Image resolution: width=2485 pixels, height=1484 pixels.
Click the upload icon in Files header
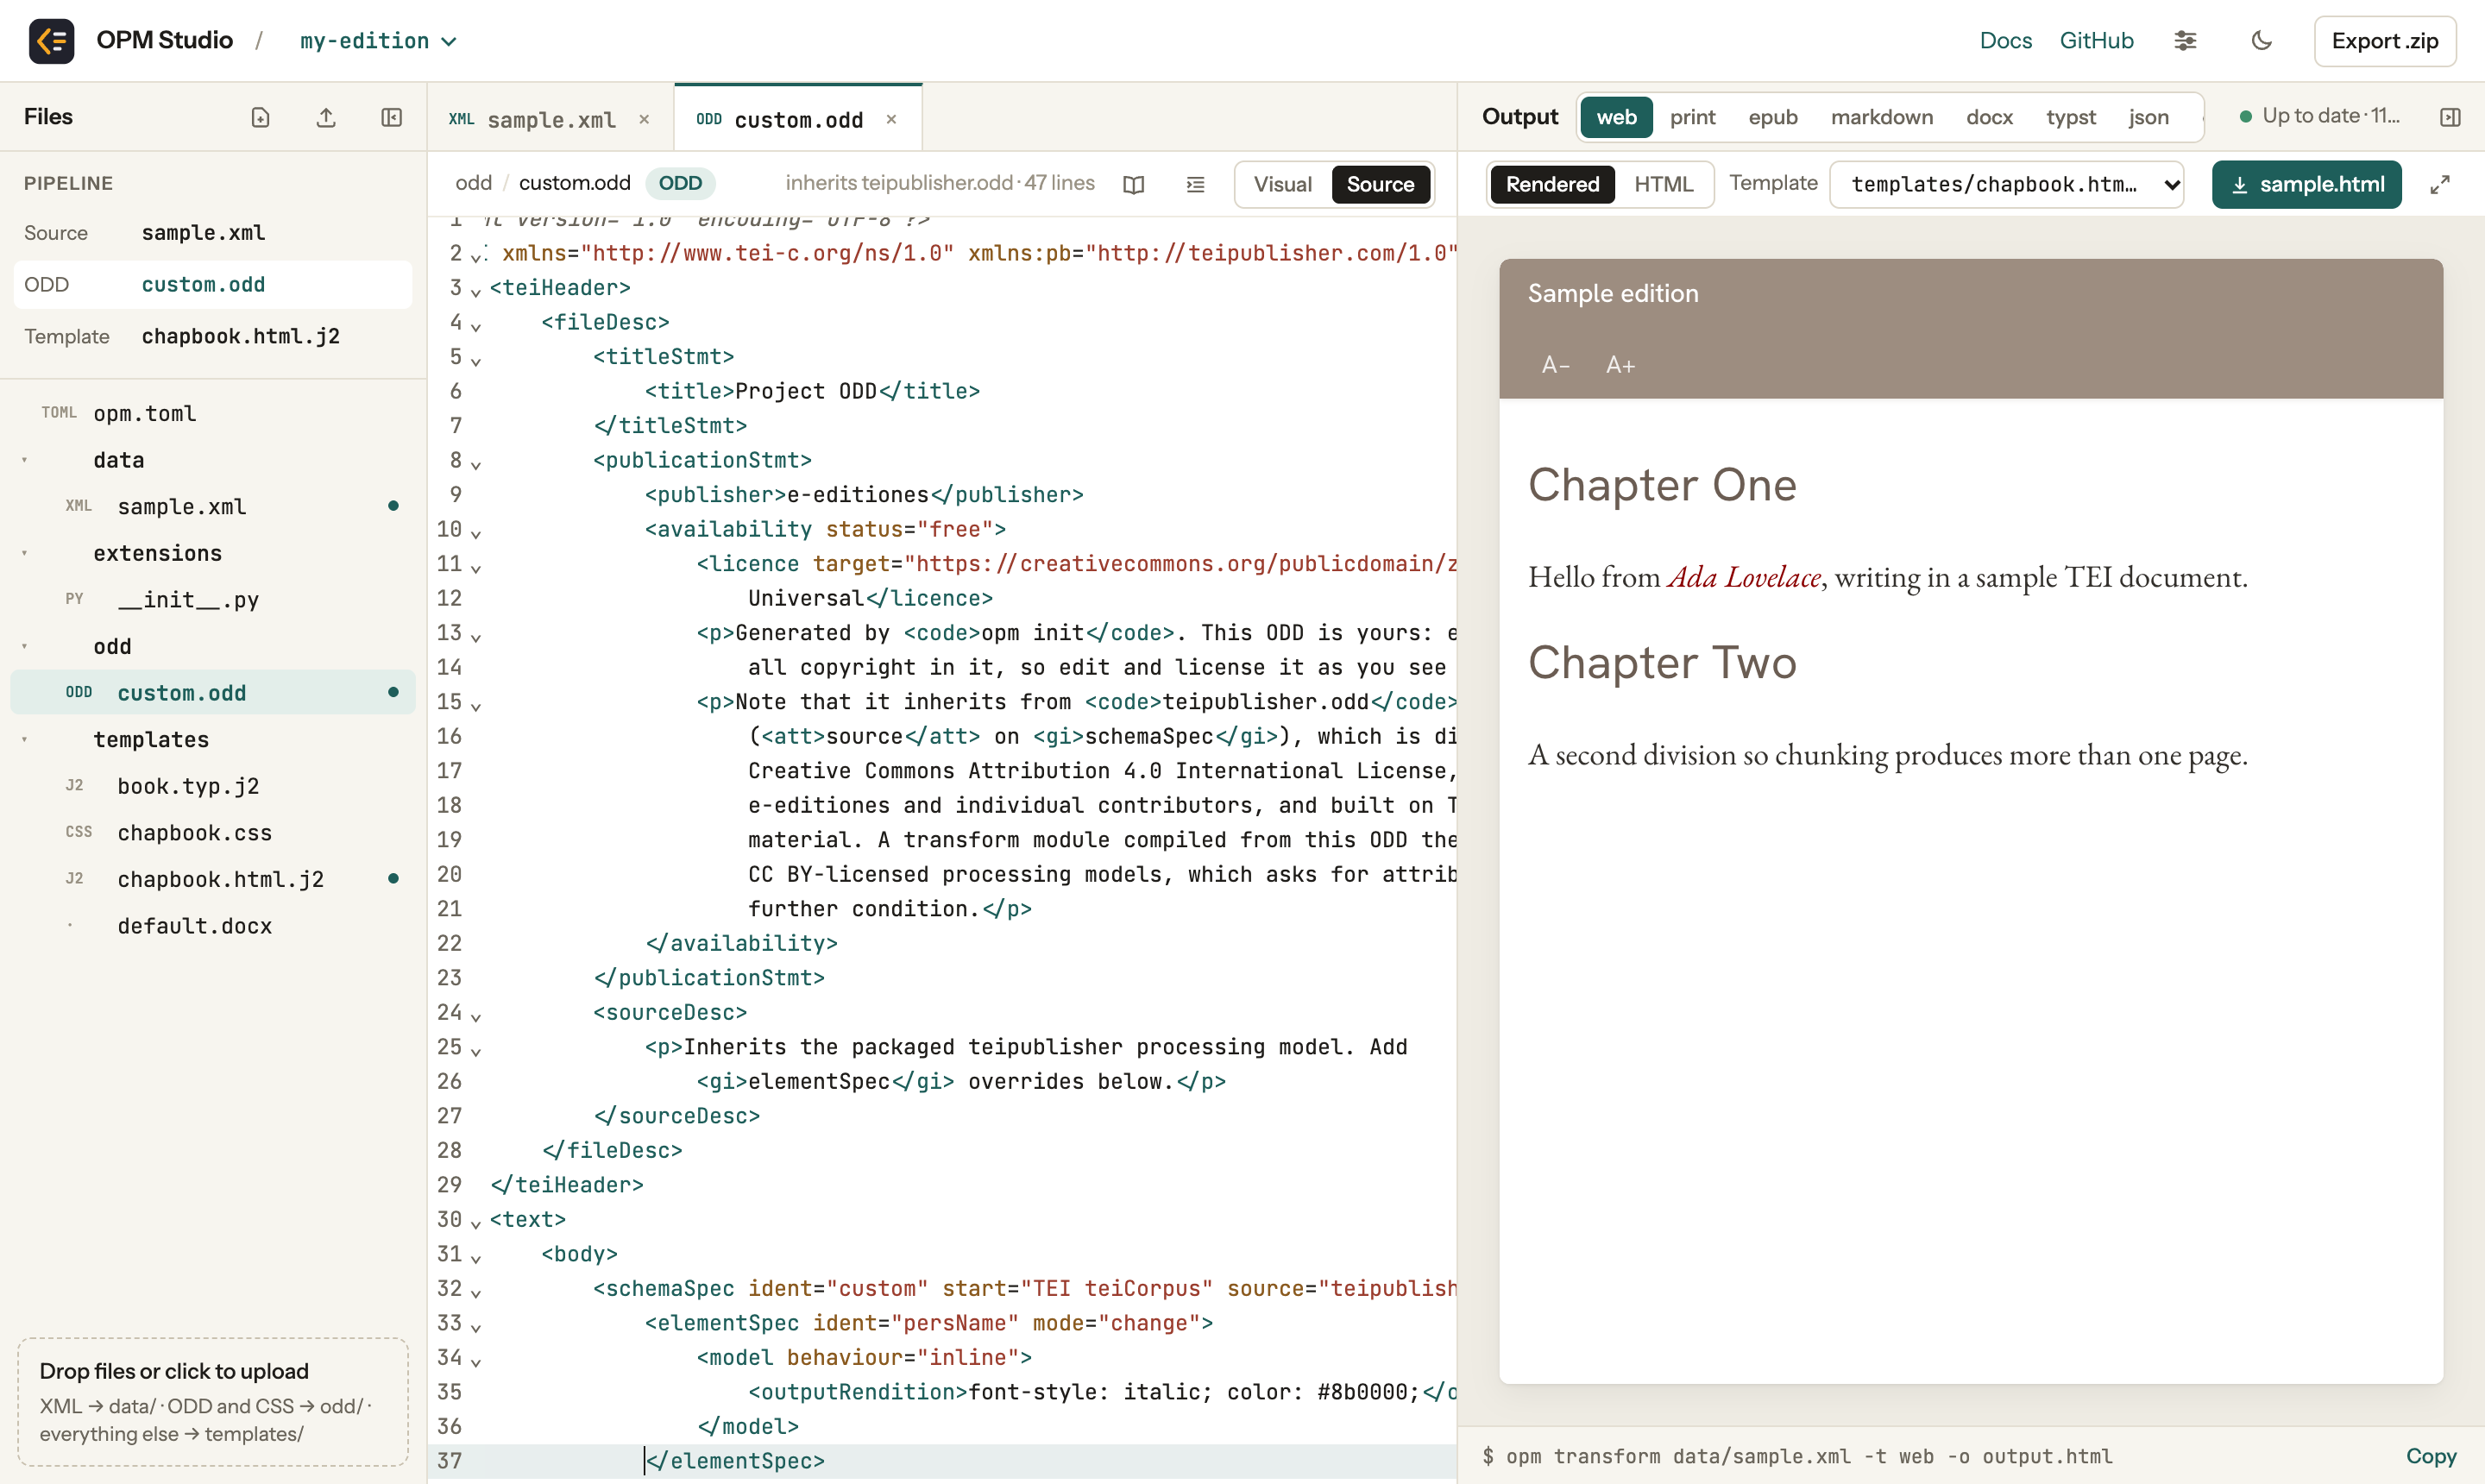pos(326,117)
